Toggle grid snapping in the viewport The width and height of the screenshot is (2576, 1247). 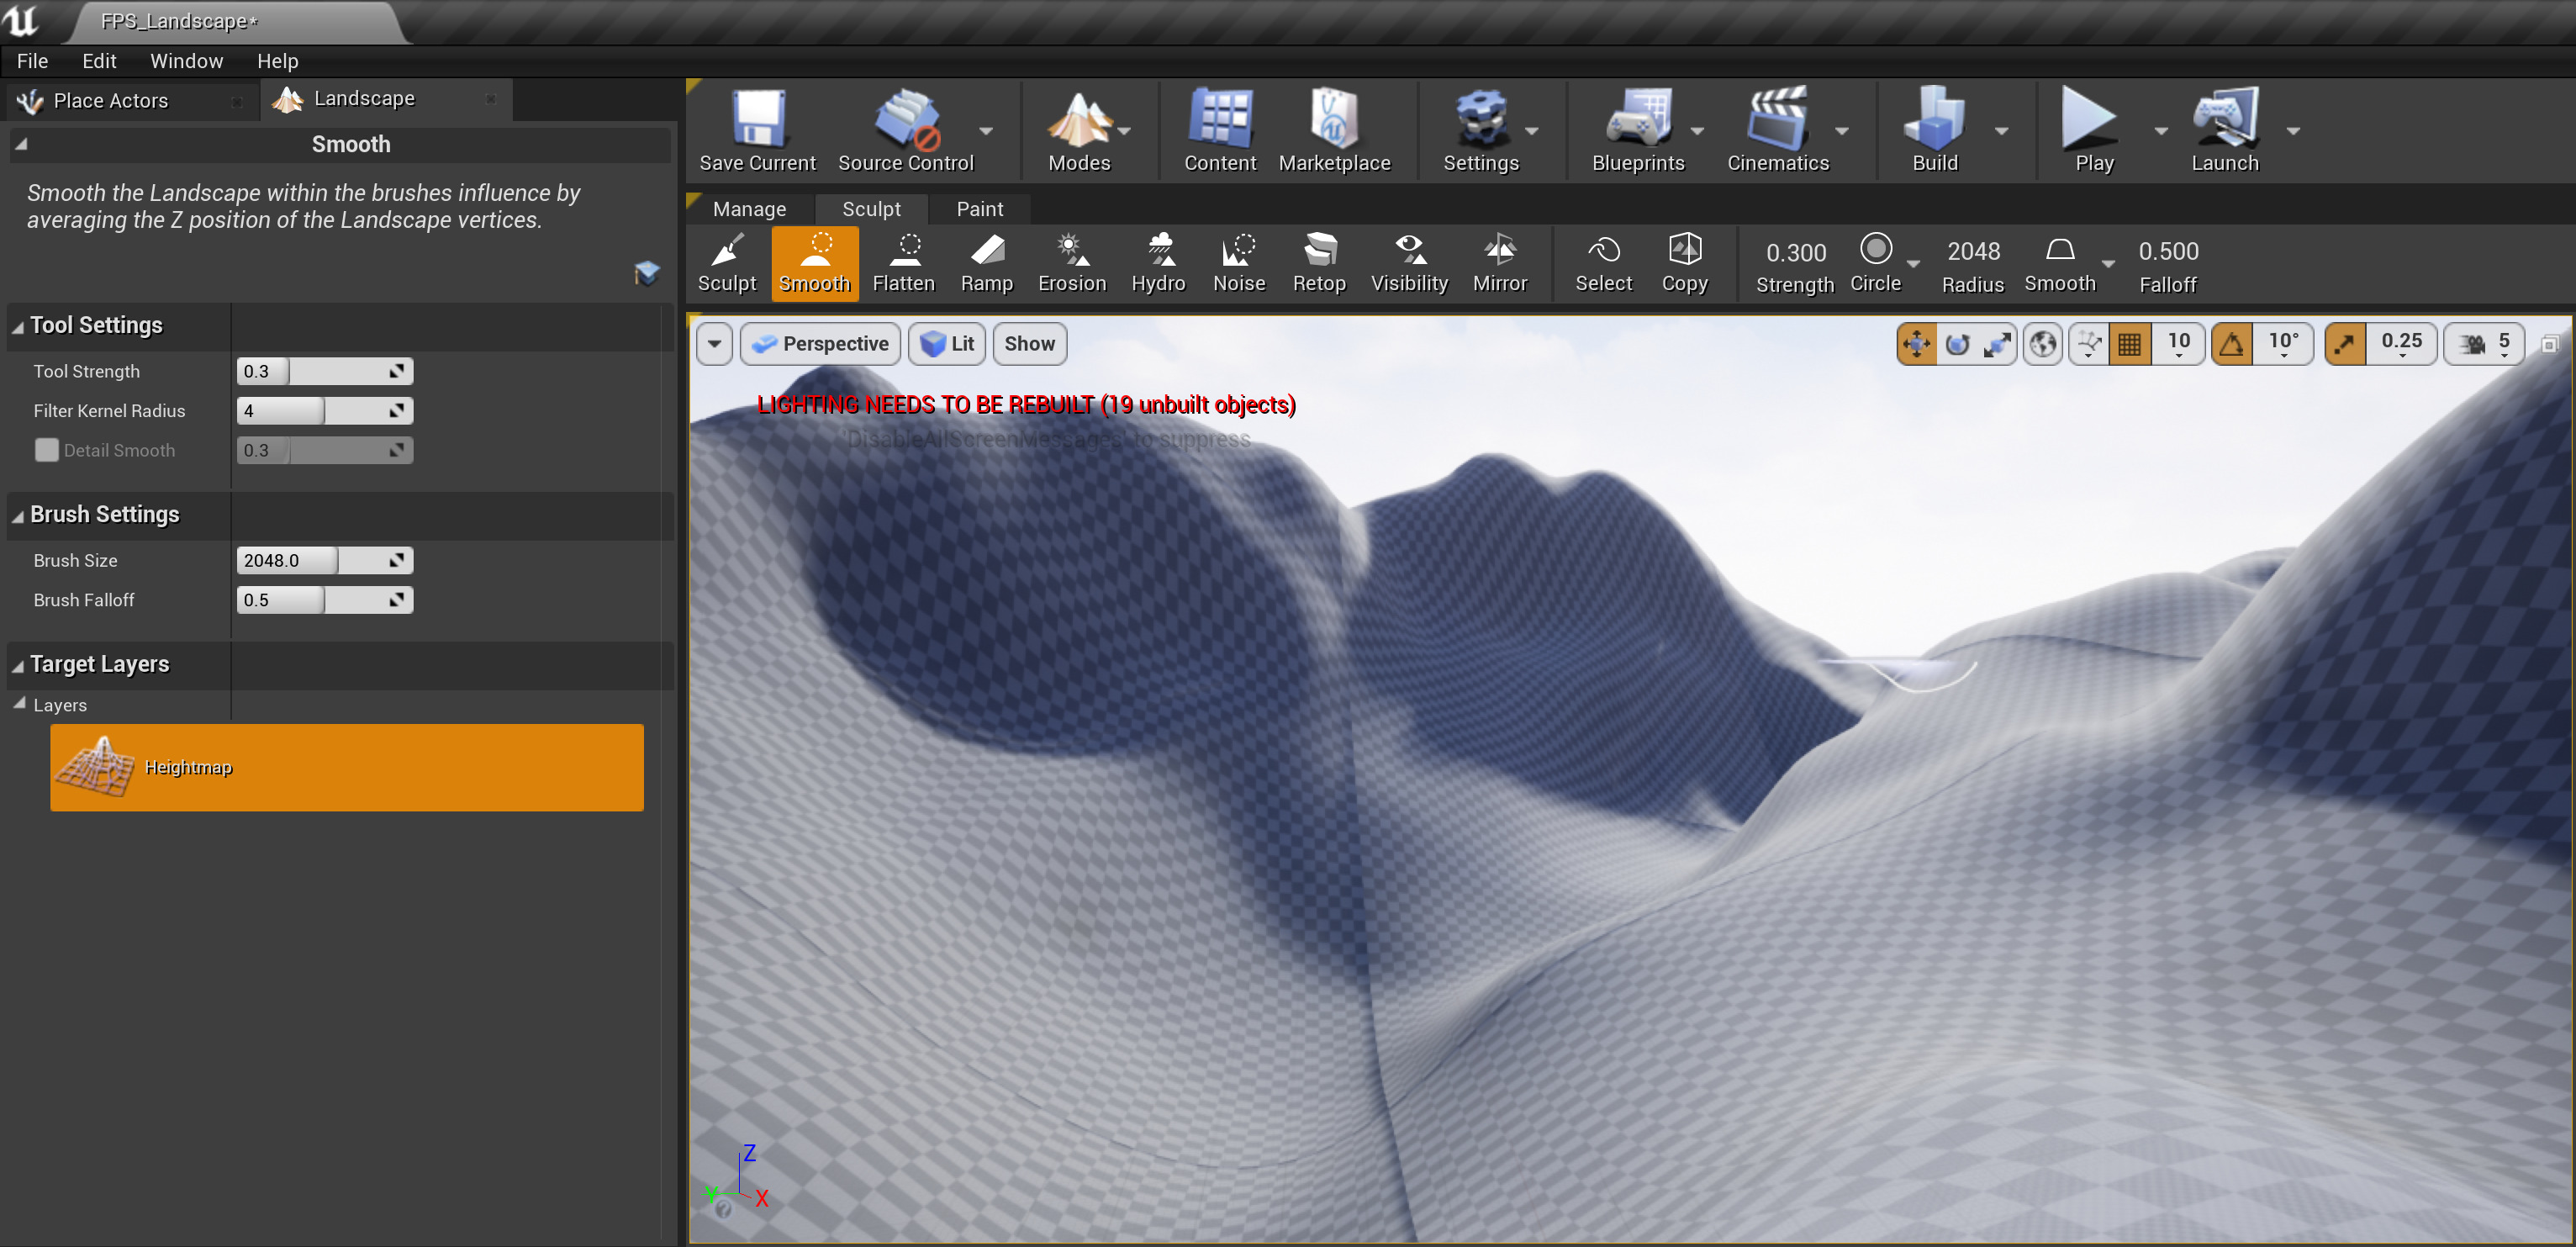(2130, 343)
